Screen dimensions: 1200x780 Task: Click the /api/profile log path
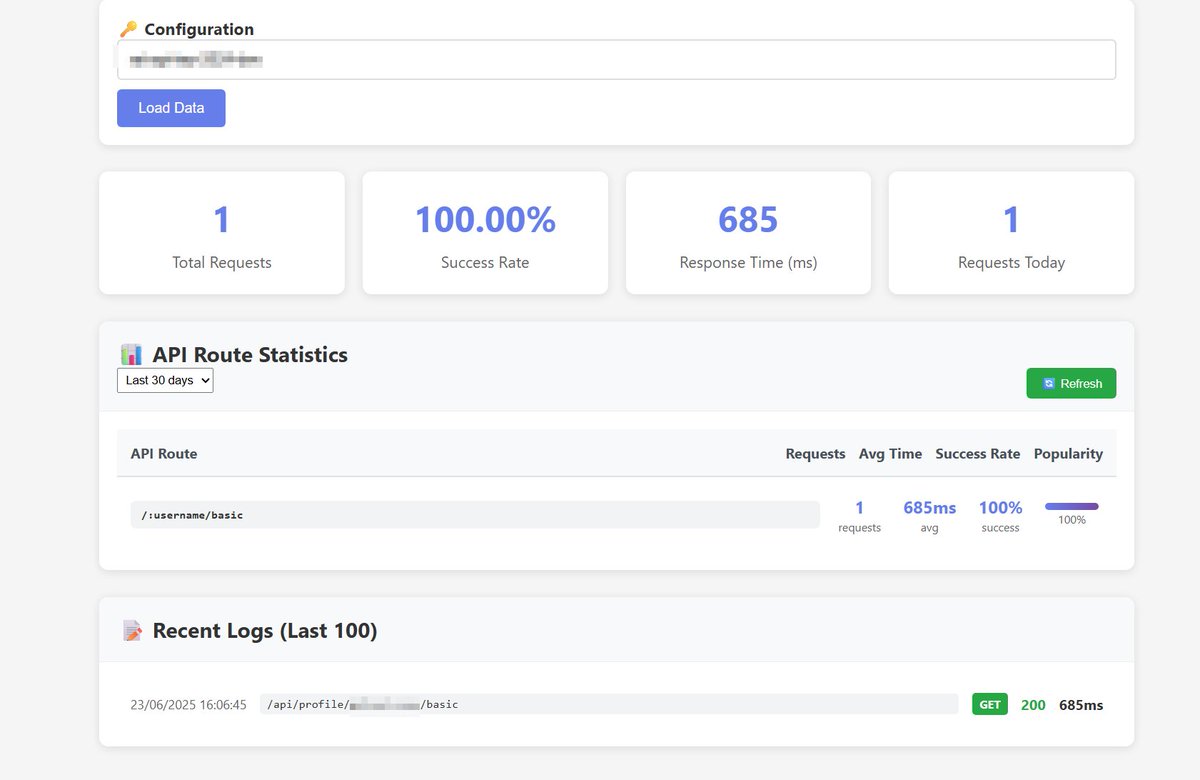pos(609,704)
